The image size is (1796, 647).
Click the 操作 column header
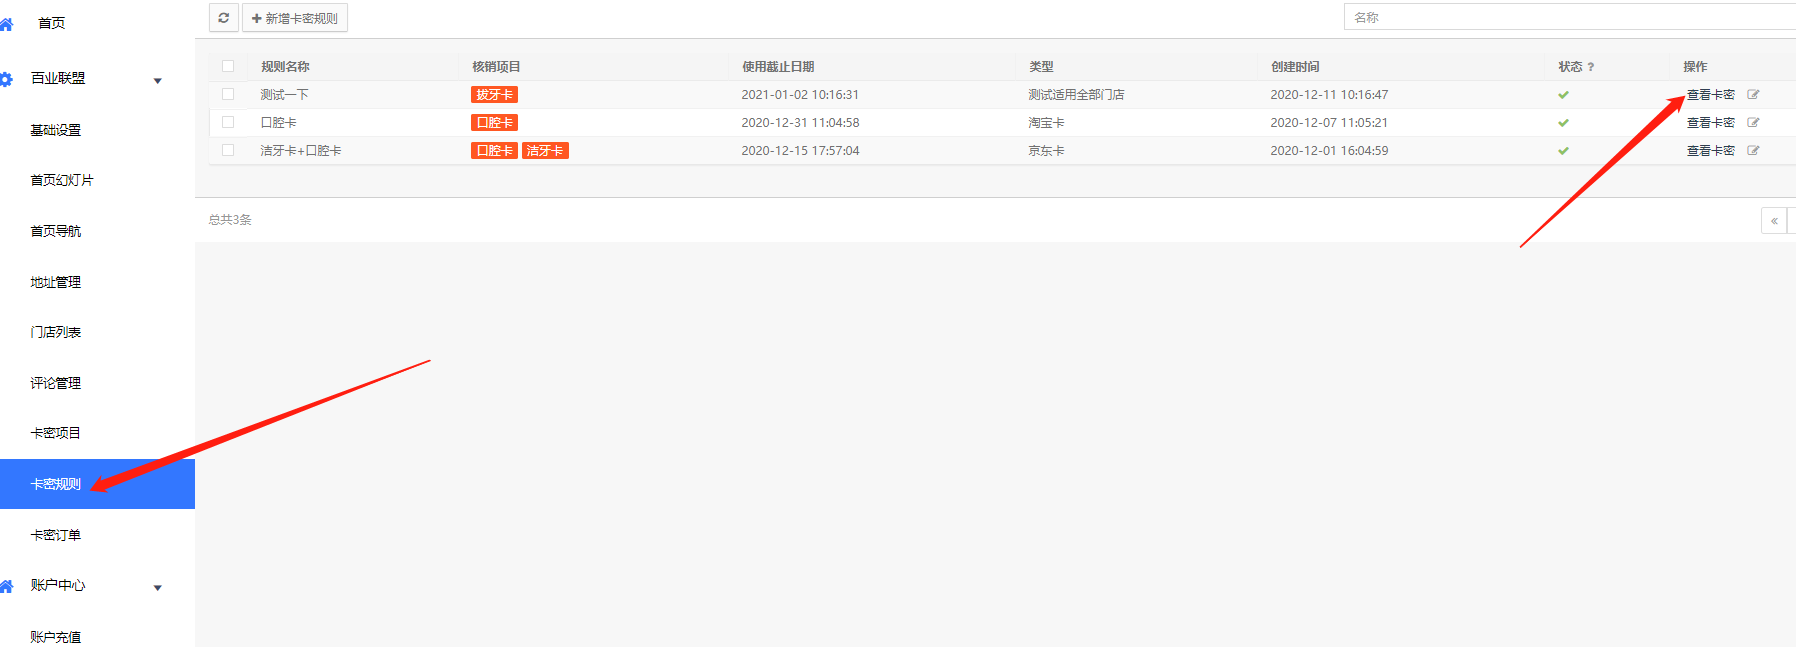point(1695,67)
